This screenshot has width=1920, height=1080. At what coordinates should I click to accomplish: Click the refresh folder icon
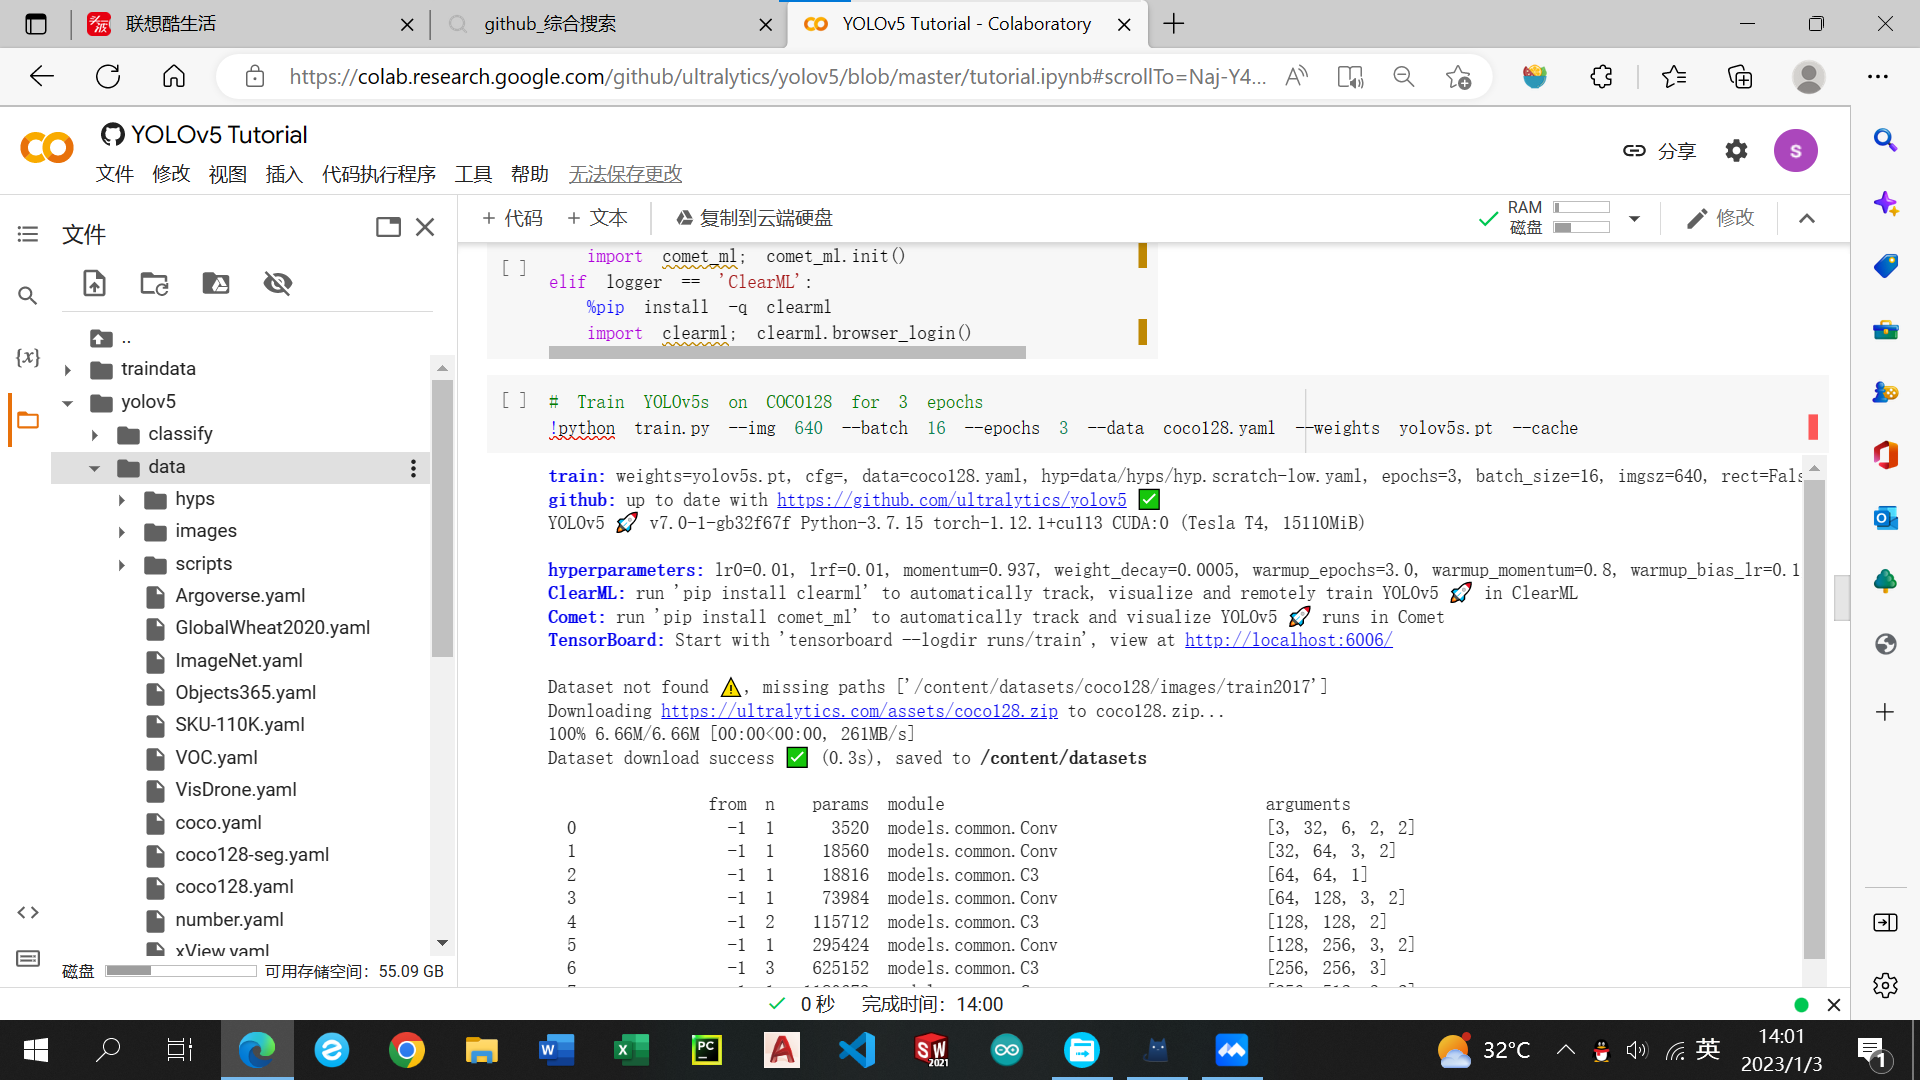[154, 284]
